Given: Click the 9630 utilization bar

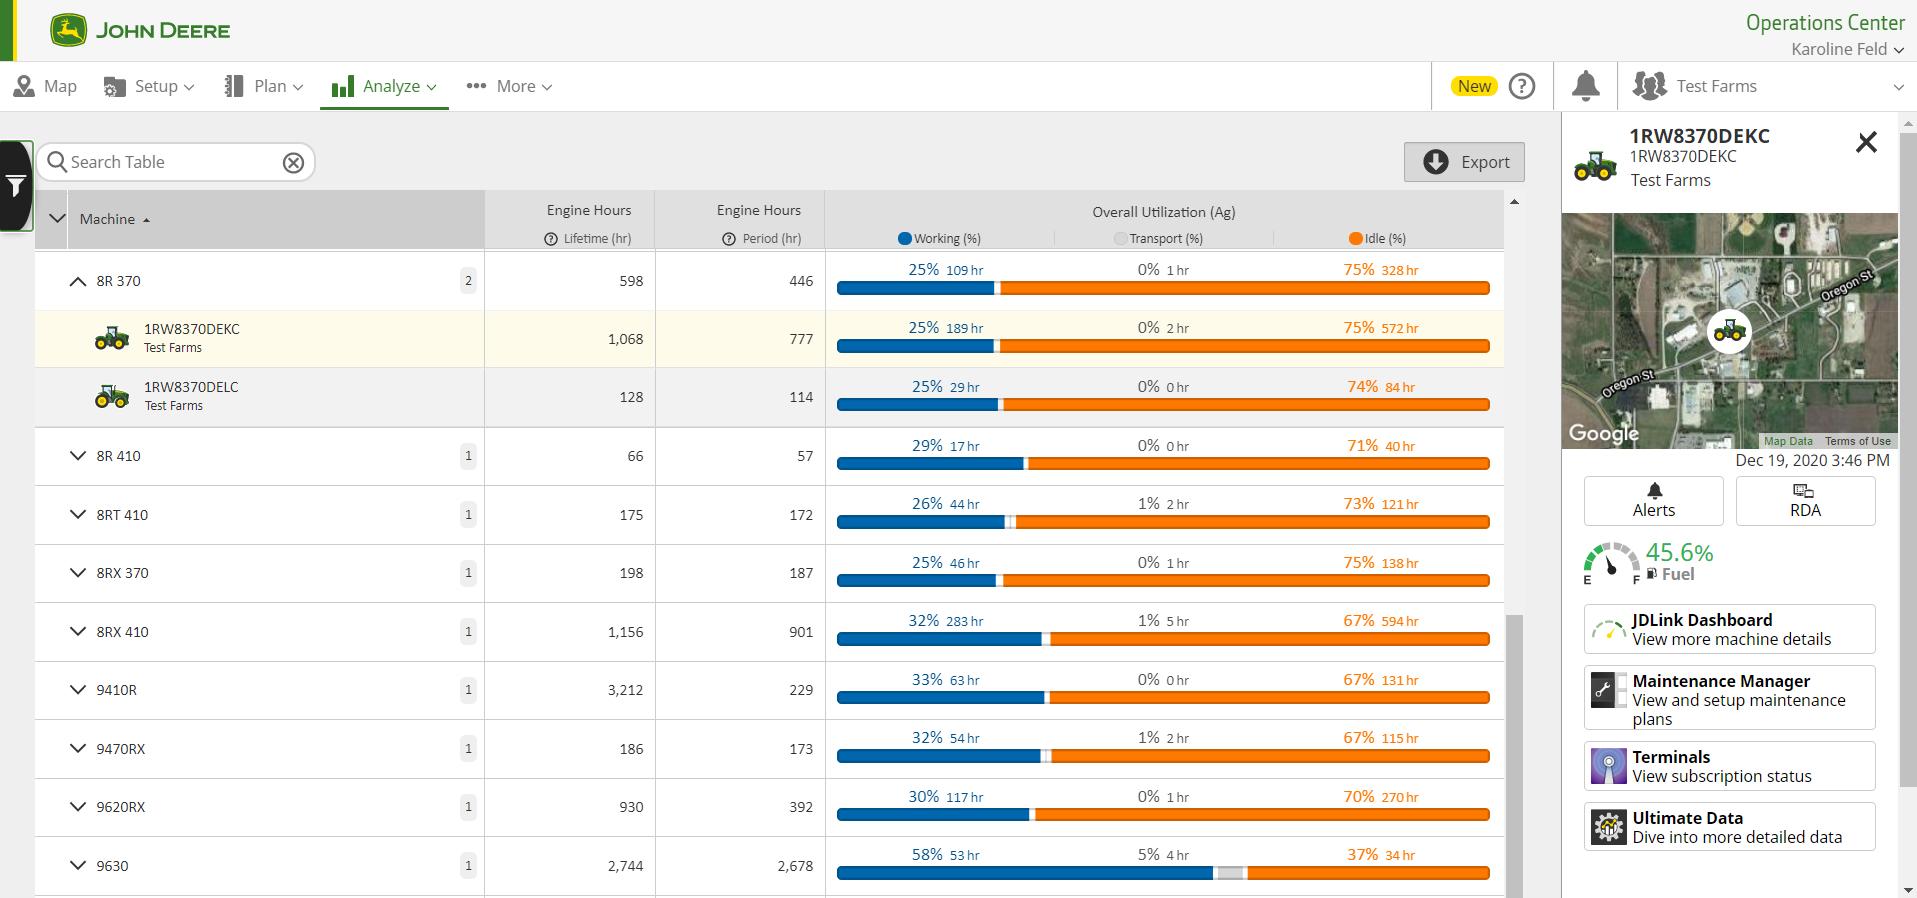Looking at the screenshot, I should (x=1163, y=873).
